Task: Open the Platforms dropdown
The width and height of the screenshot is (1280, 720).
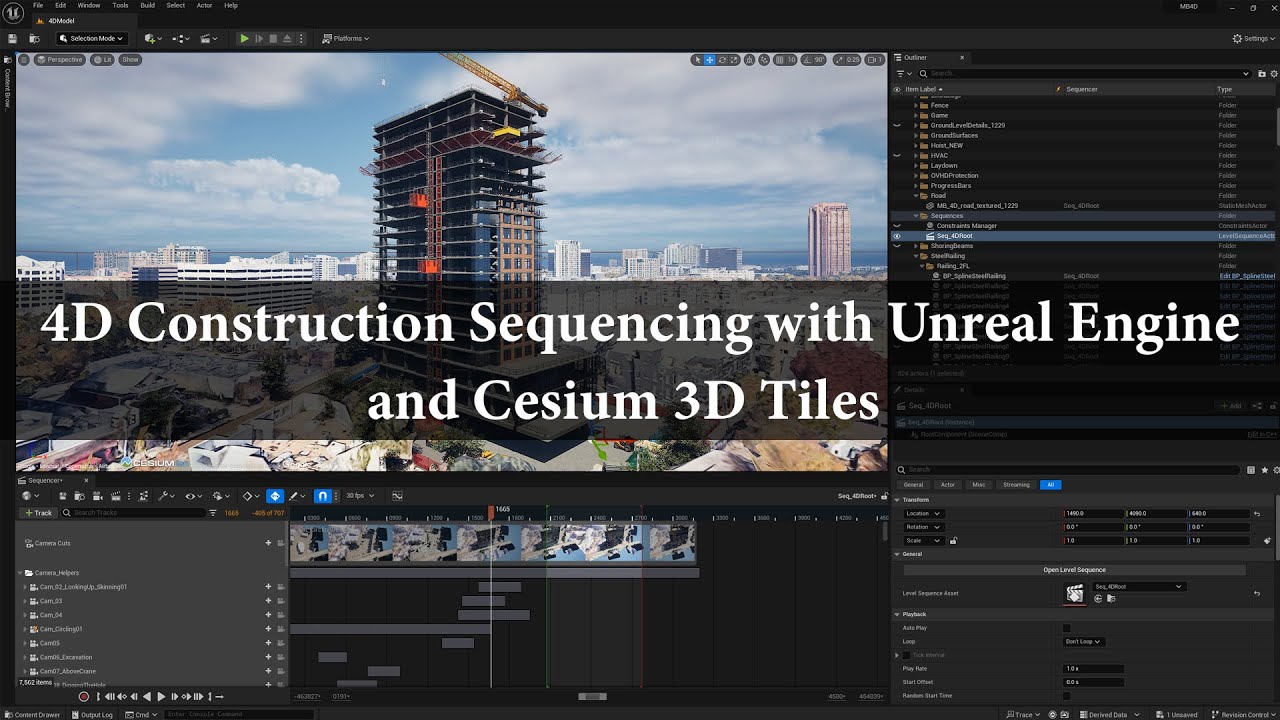Action: pyautogui.click(x=345, y=38)
